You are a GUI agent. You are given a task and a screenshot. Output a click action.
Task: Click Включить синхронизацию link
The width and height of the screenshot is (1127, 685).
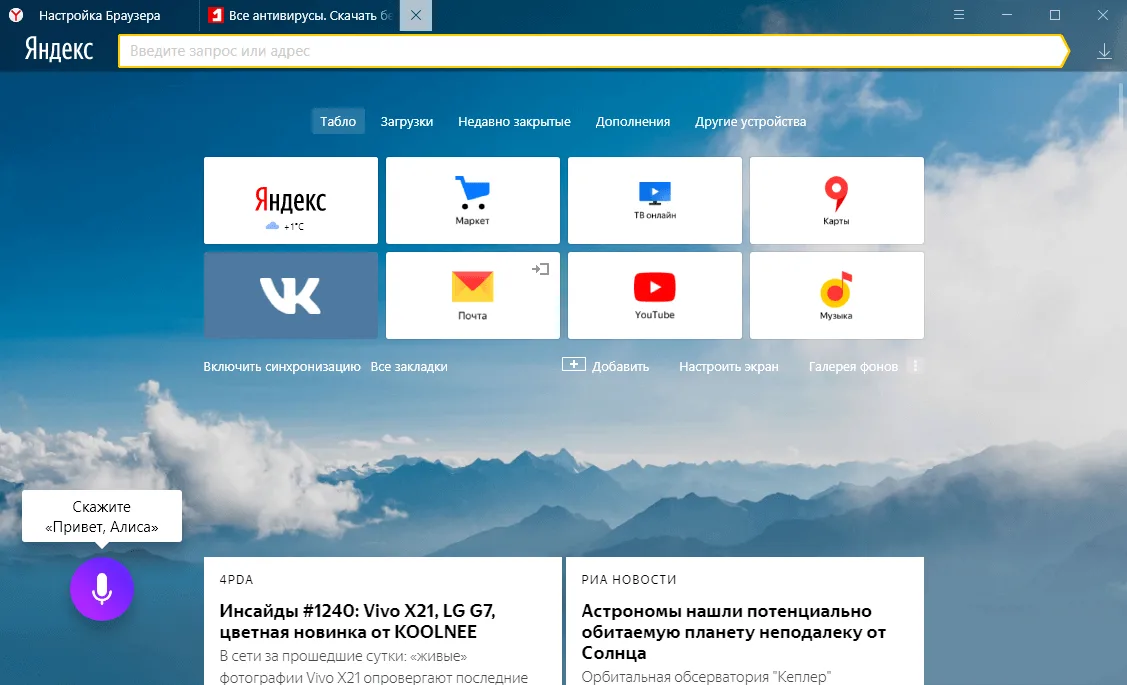(x=282, y=367)
